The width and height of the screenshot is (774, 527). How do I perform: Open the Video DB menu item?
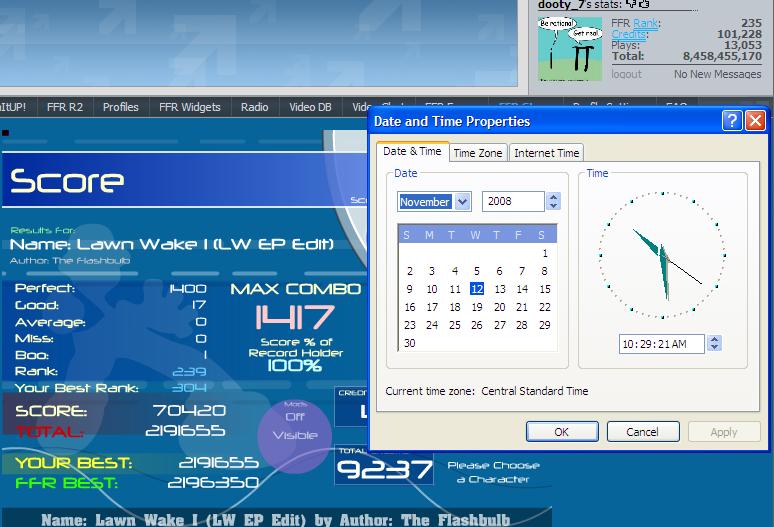[x=310, y=107]
